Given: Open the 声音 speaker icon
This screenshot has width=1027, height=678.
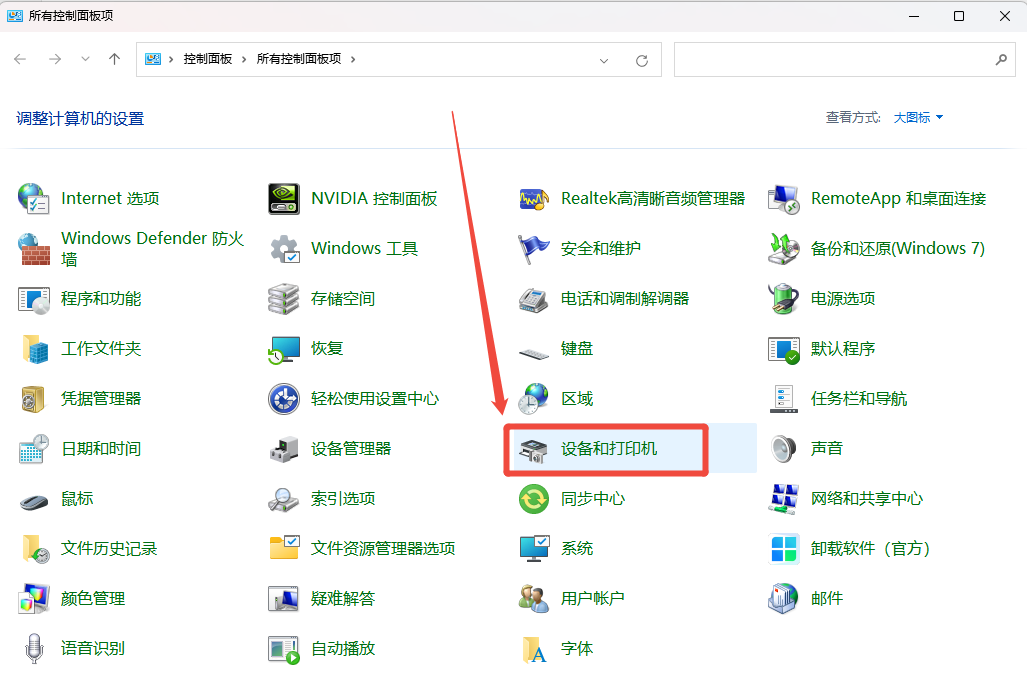Looking at the screenshot, I should [x=783, y=449].
